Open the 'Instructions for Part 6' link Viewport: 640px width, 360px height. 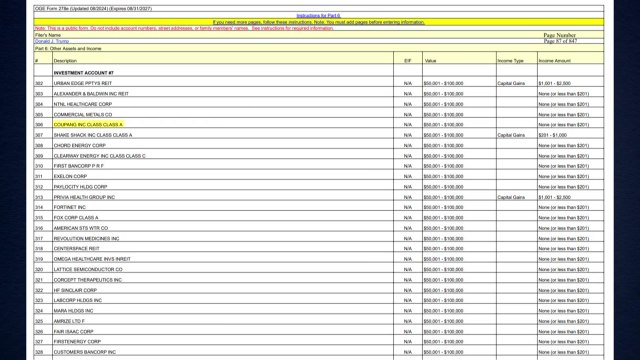[x=318, y=16]
